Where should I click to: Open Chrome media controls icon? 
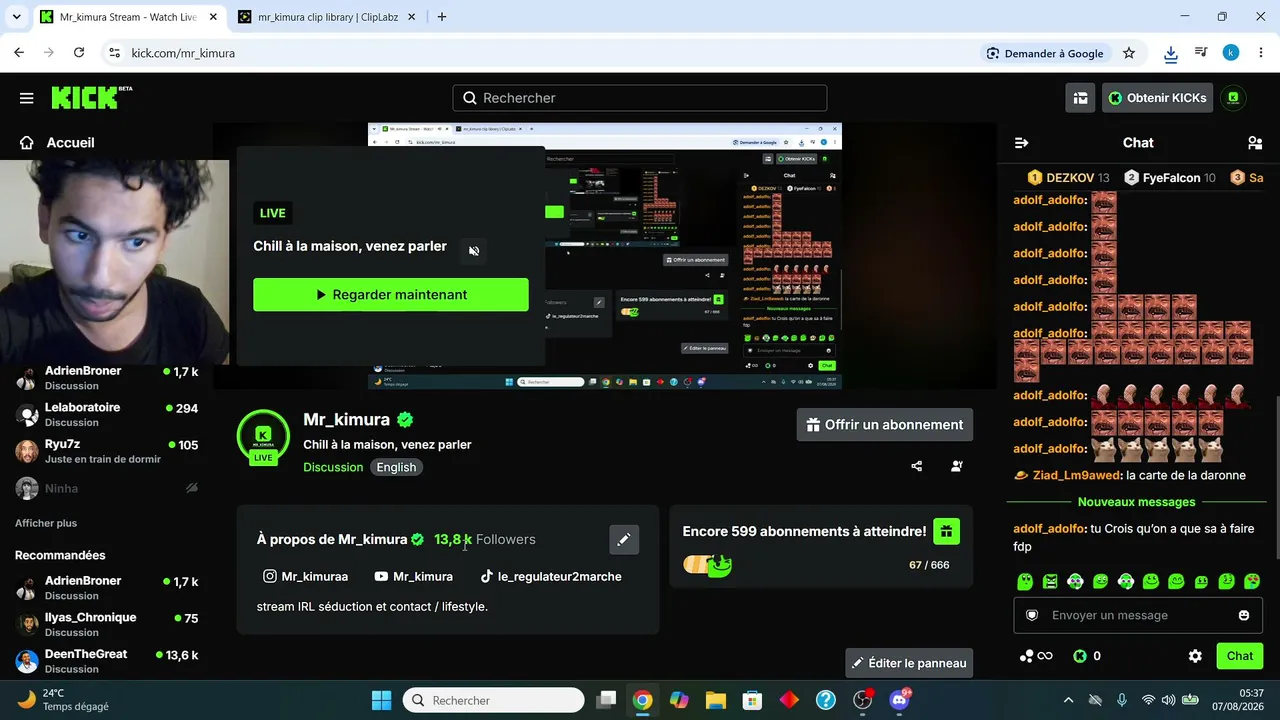[1201, 53]
